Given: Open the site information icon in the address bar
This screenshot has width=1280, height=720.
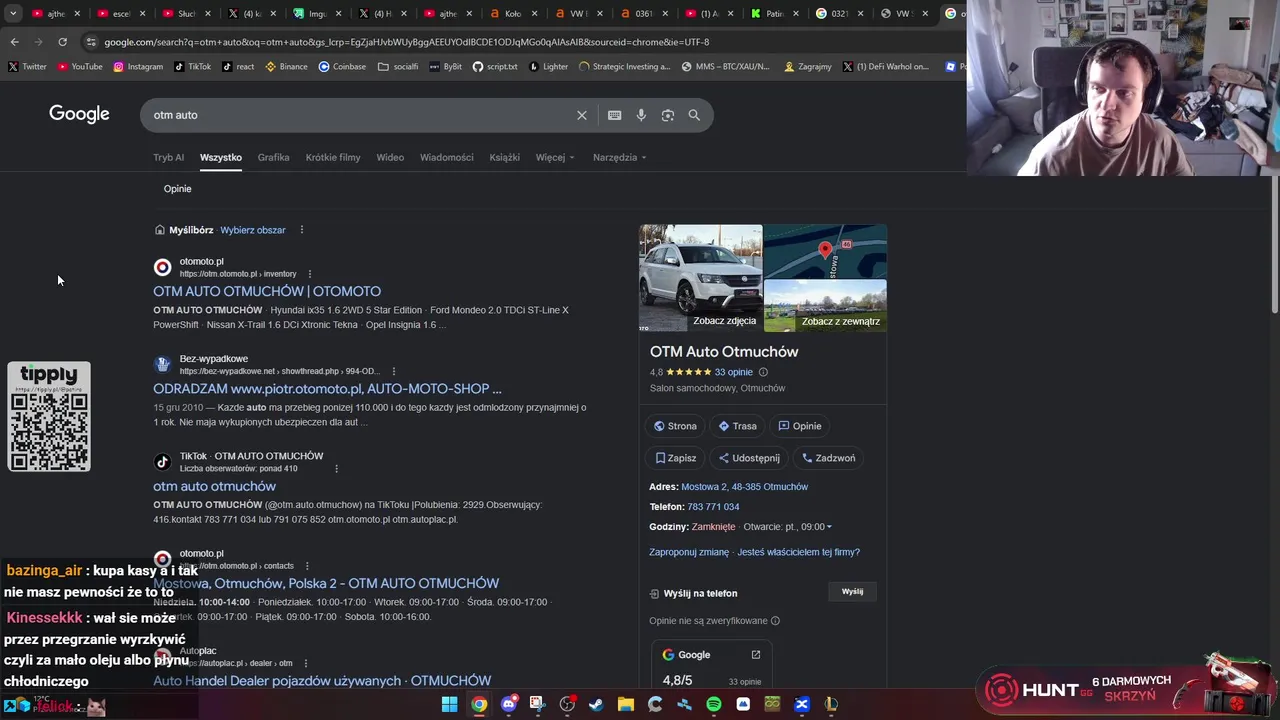Looking at the screenshot, I should [x=91, y=42].
